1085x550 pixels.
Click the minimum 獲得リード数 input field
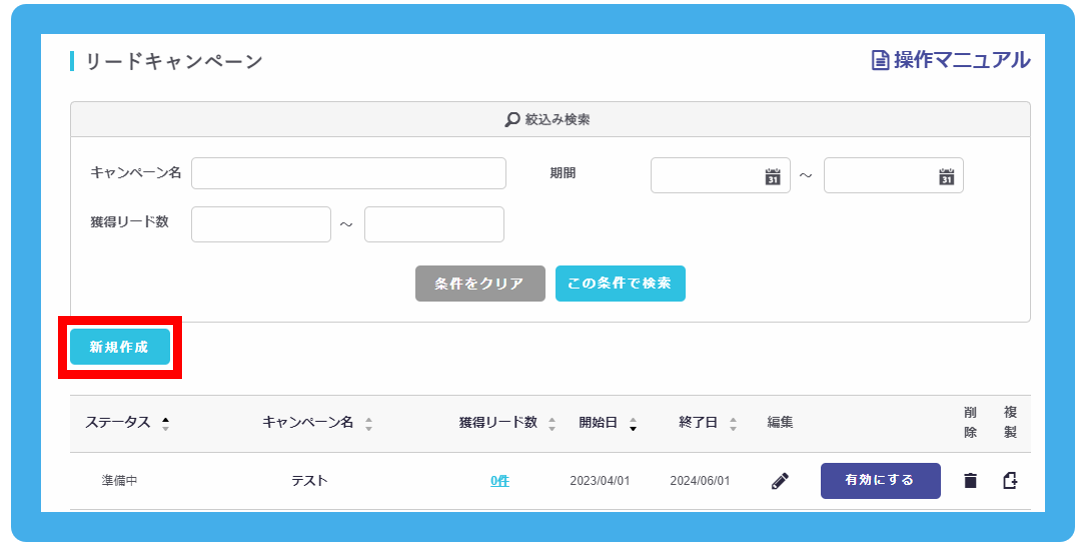pyautogui.click(x=260, y=225)
